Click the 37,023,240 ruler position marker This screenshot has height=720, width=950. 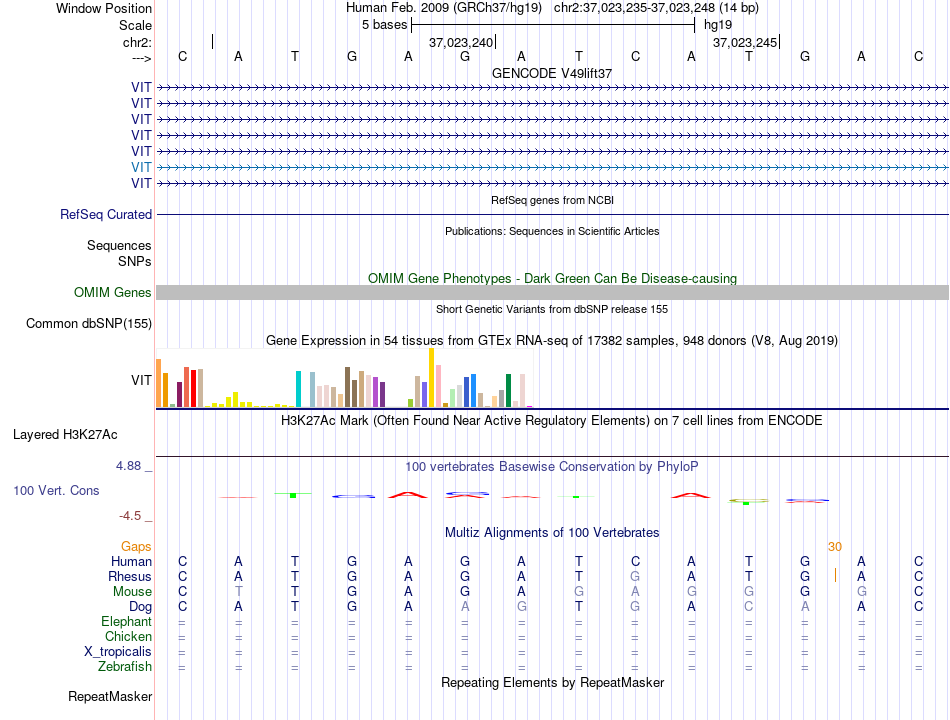click(462, 42)
